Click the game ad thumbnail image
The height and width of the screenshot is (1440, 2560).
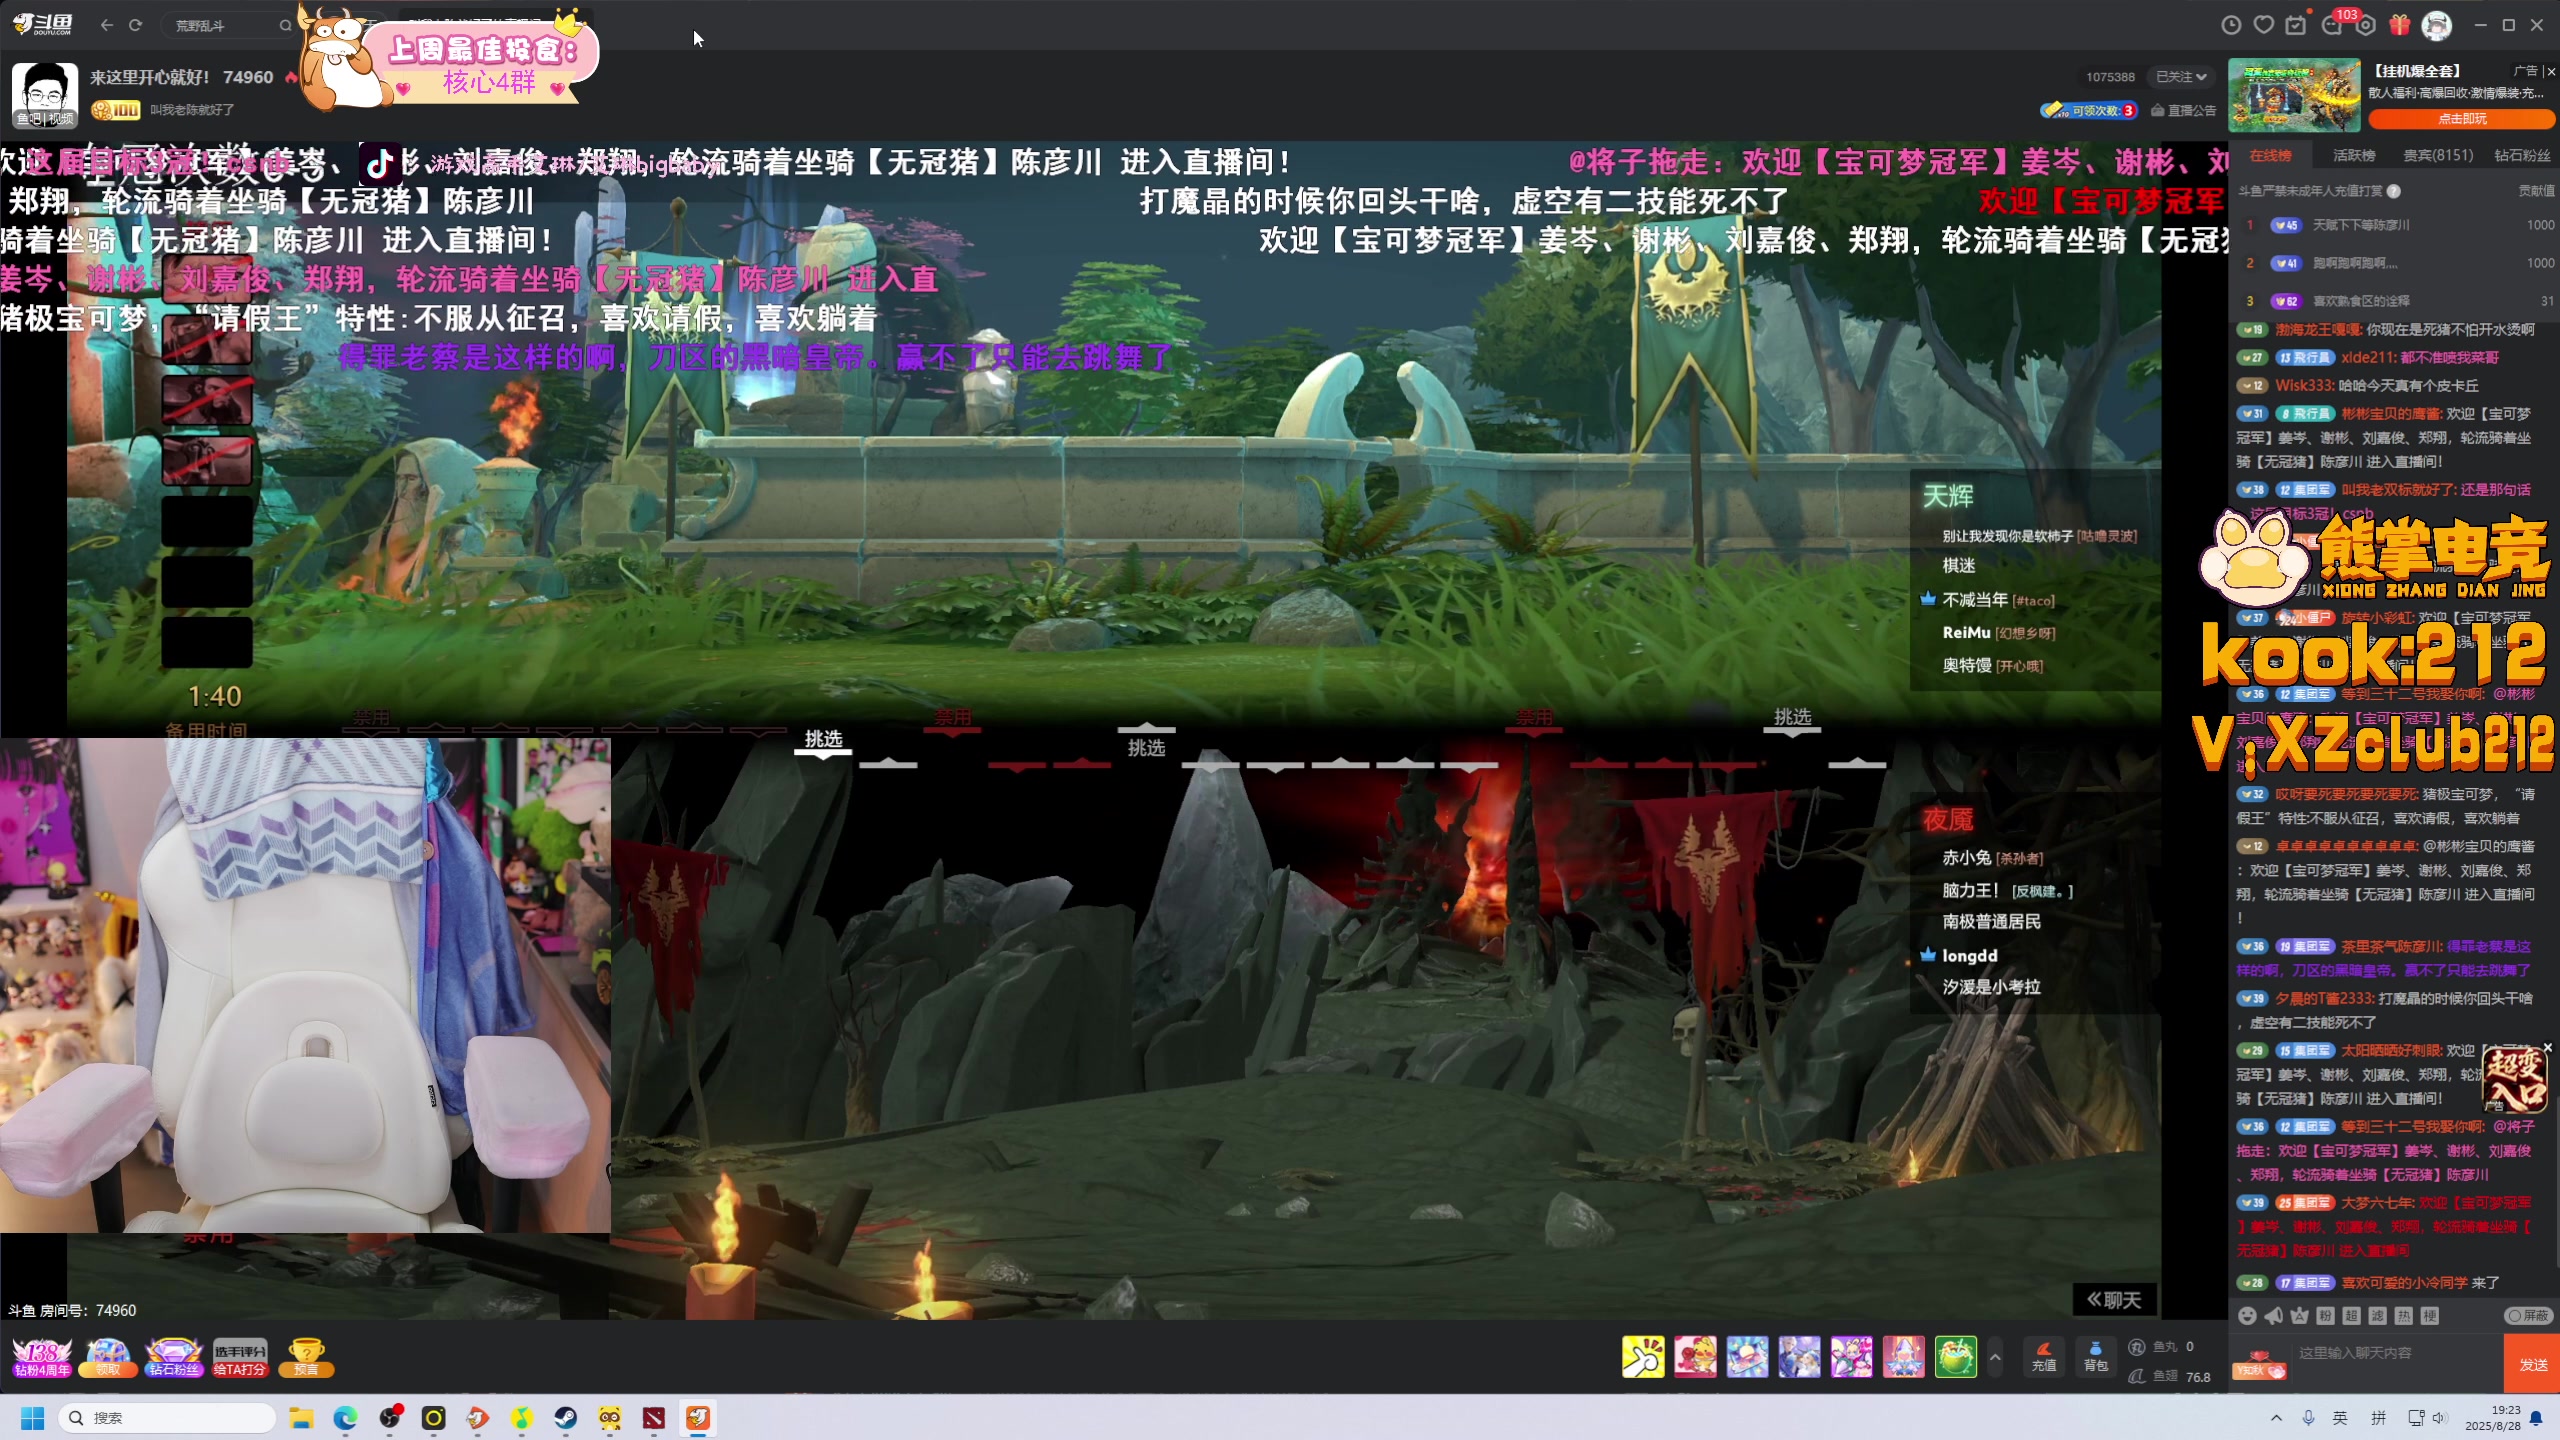coord(2295,95)
